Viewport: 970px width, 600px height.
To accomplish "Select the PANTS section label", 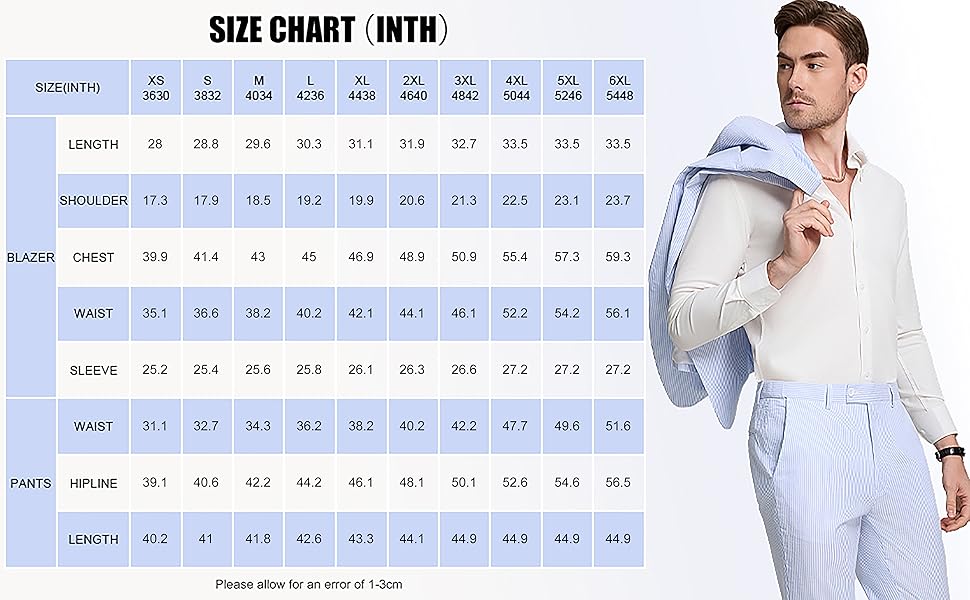I will 31,483.
